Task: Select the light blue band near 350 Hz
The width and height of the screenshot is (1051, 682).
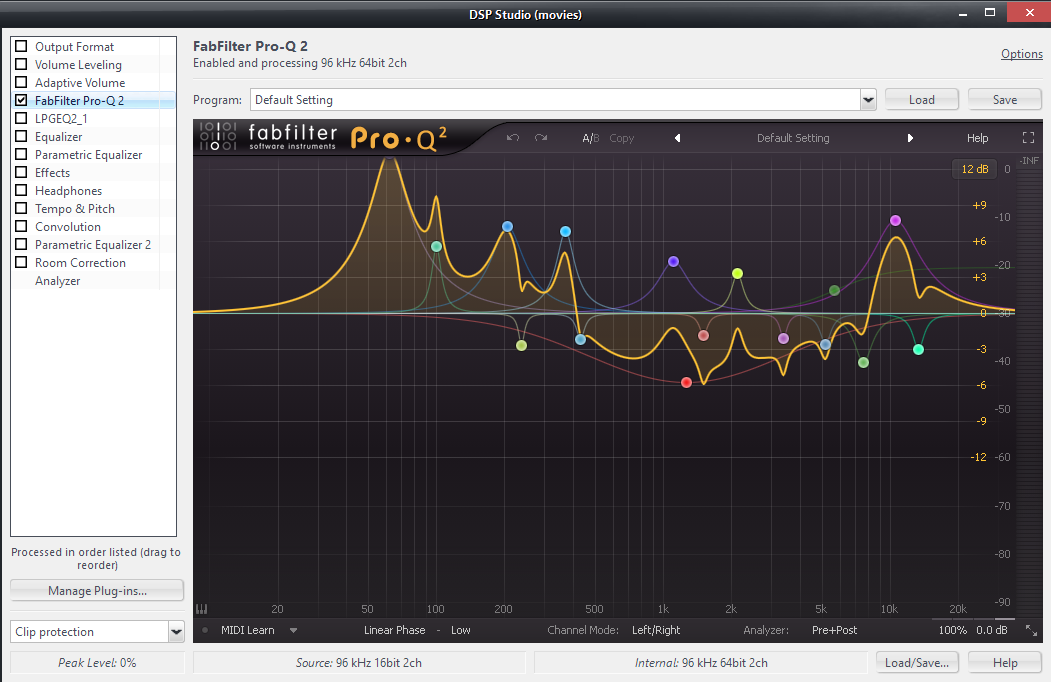Action: tap(565, 231)
